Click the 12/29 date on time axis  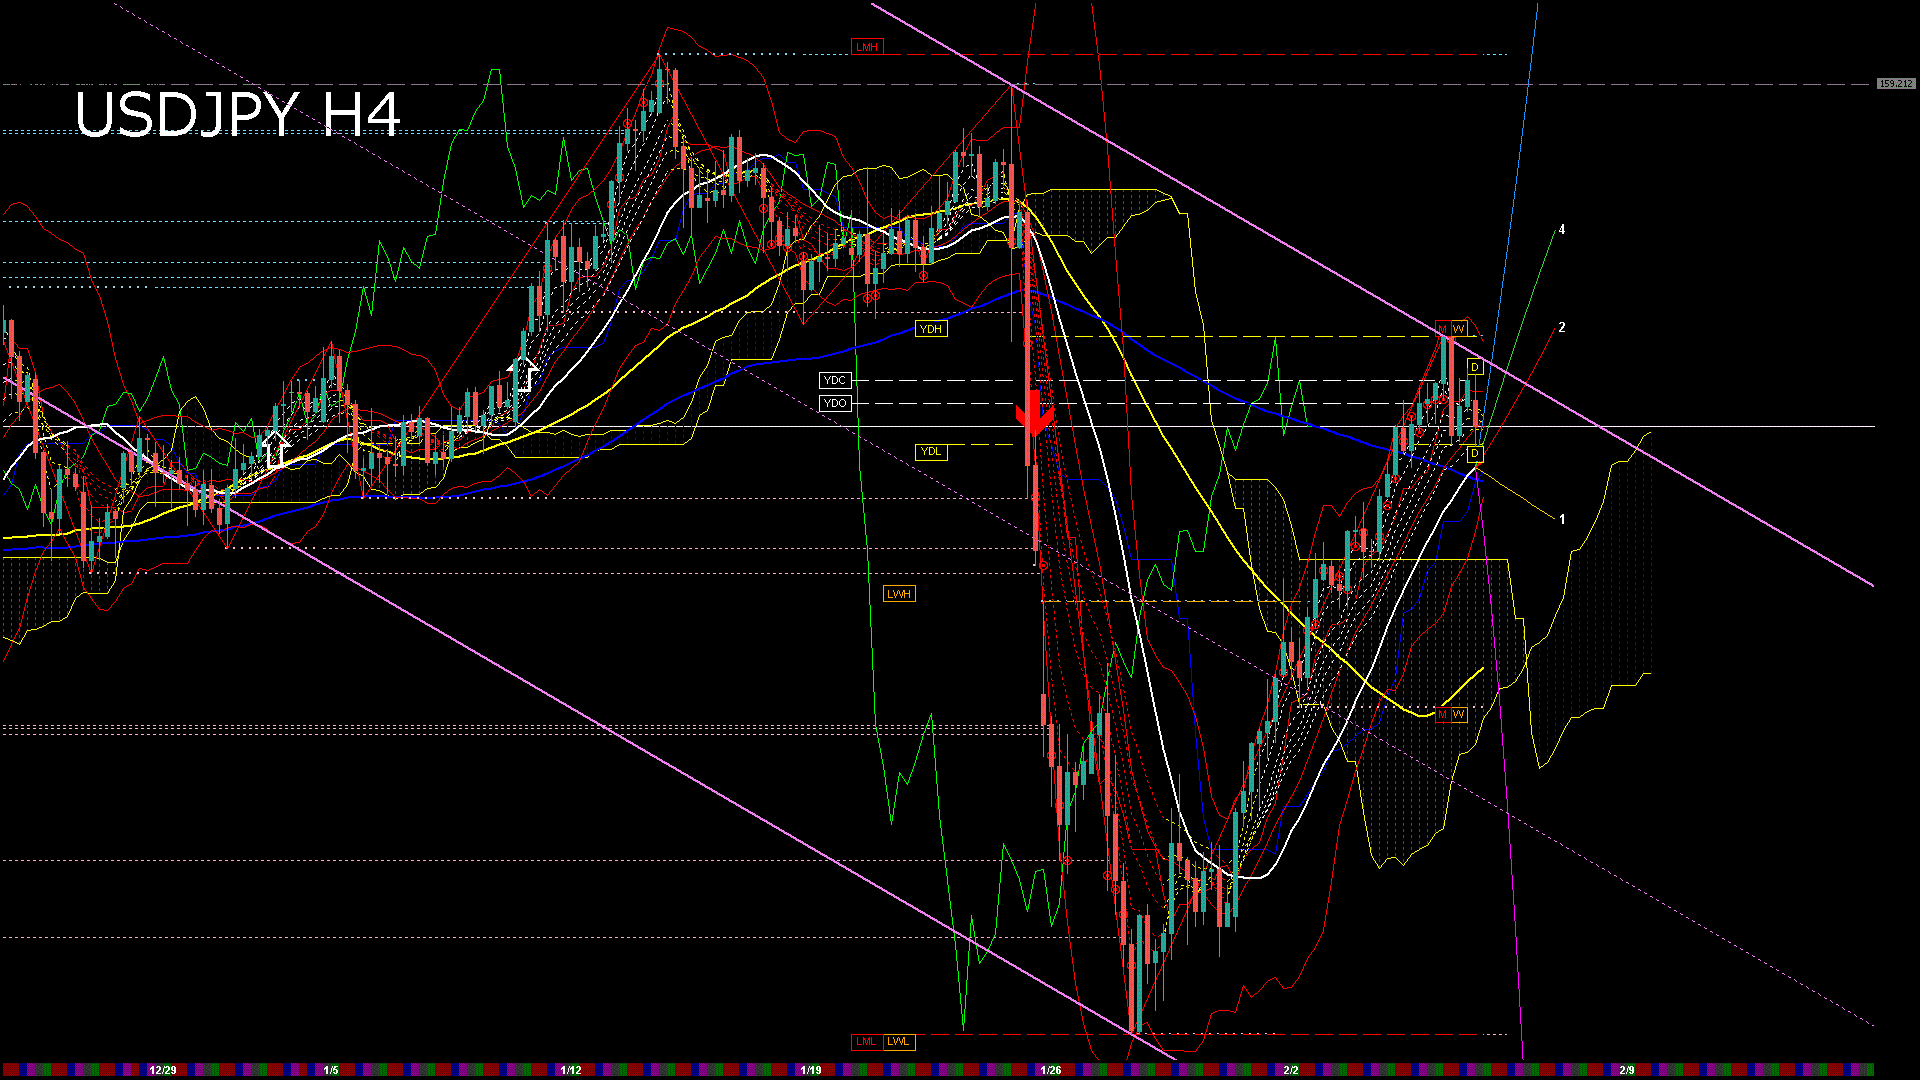coord(162,1070)
